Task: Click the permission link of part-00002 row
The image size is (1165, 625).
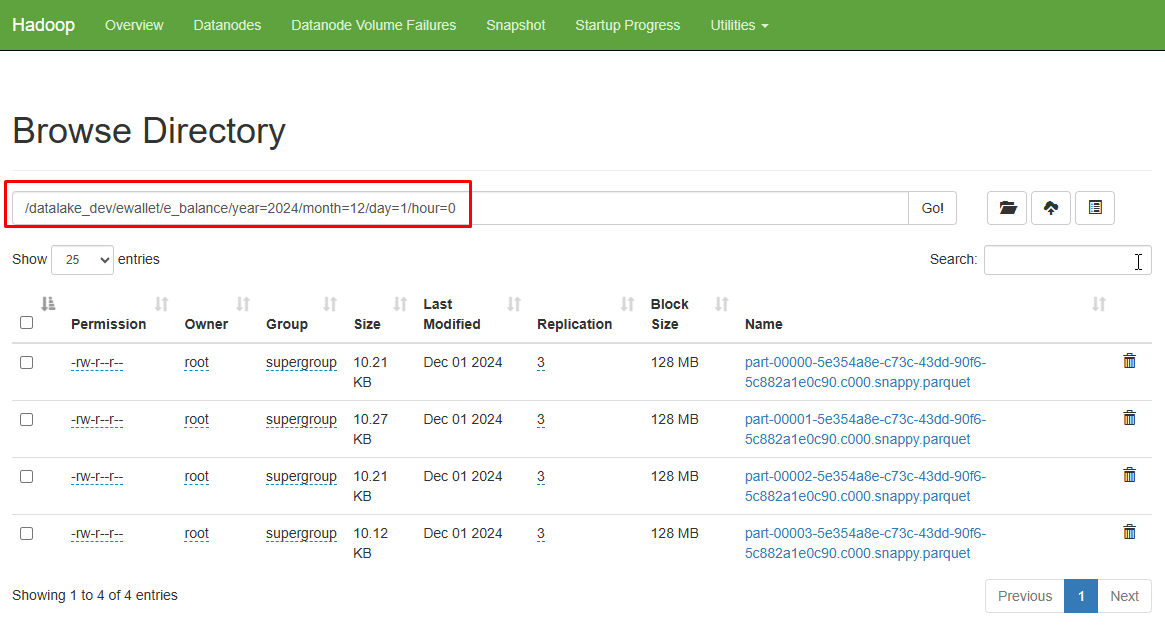Action: (x=97, y=476)
